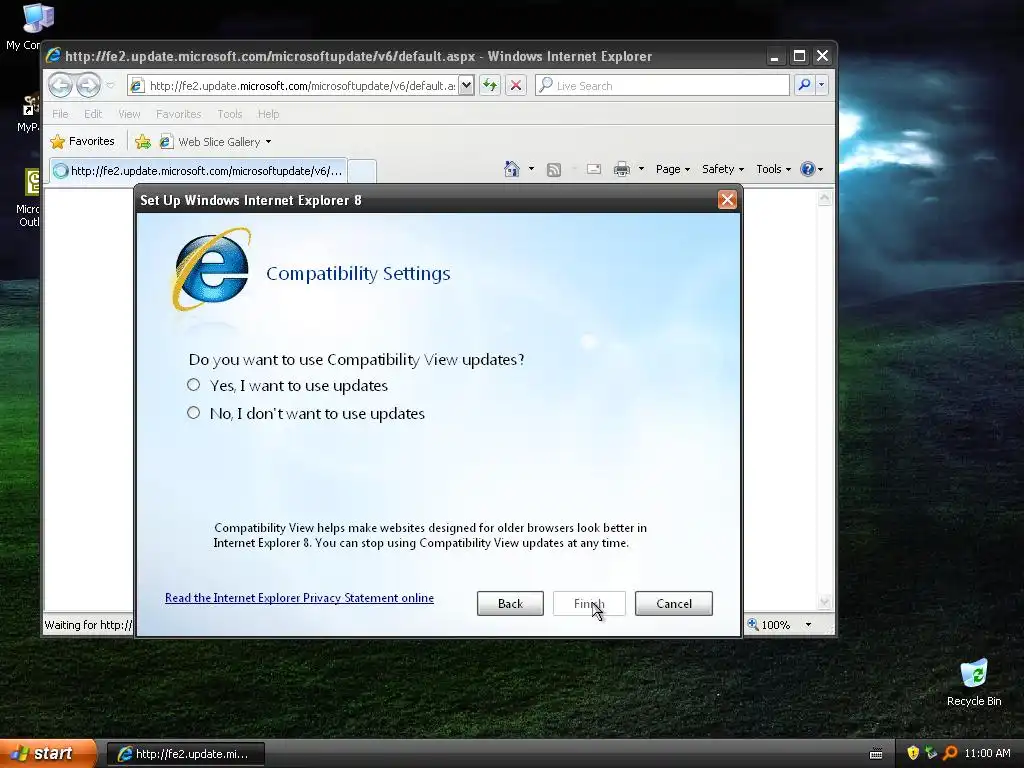
Task: Click the Print icon
Action: (x=622, y=169)
